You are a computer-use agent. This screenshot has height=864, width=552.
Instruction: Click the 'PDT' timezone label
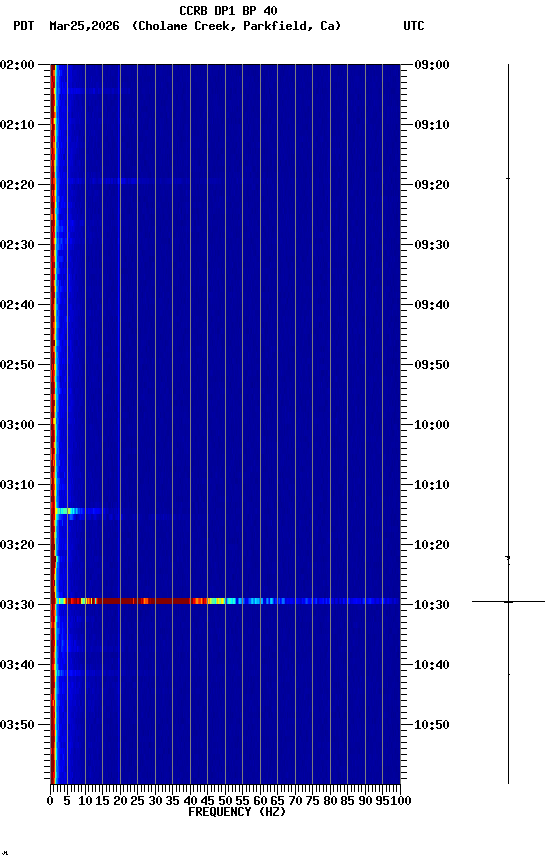tap(24, 26)
